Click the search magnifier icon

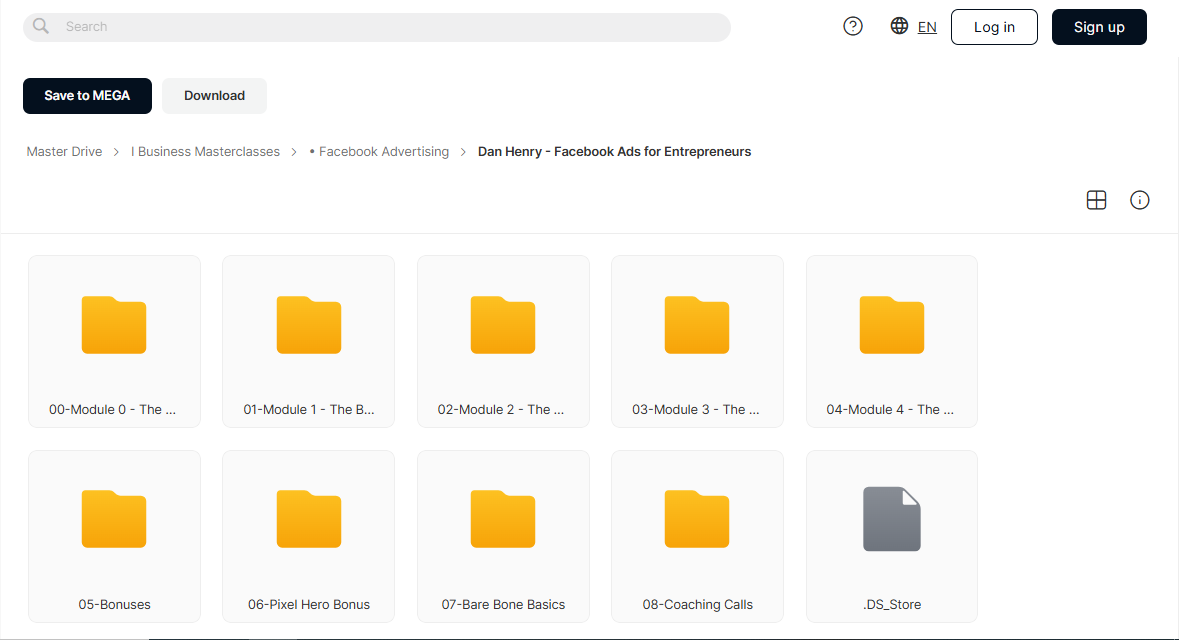click(x=41, y=26)
